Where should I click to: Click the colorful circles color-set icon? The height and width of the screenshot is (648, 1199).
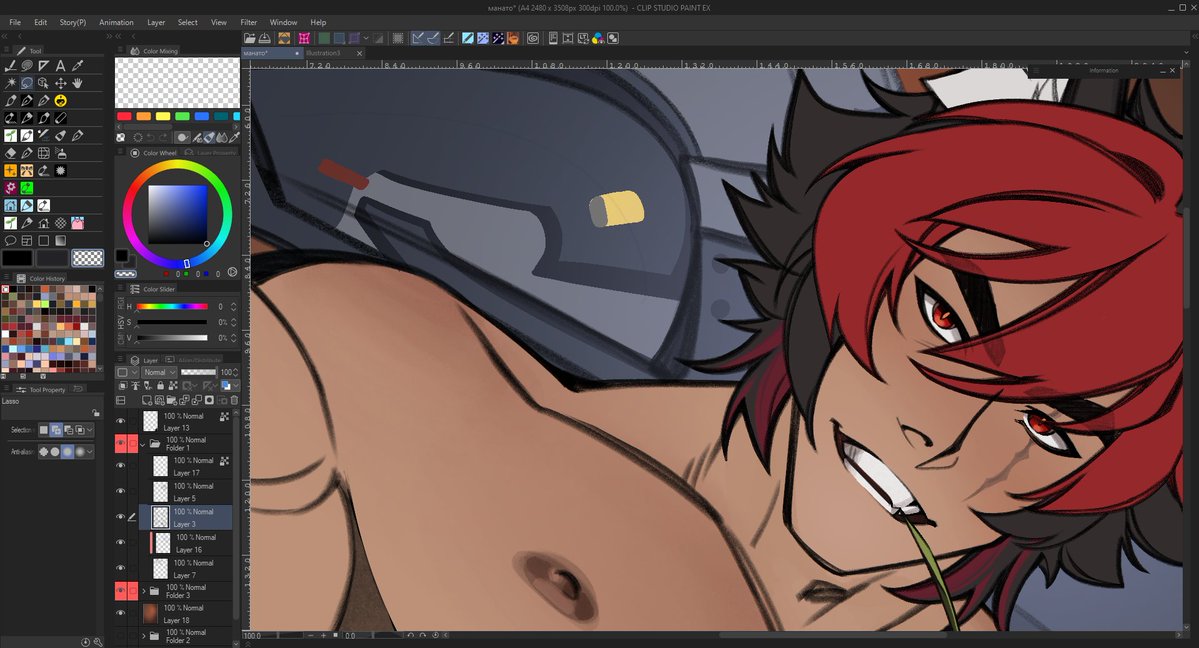tap(598, 38)
